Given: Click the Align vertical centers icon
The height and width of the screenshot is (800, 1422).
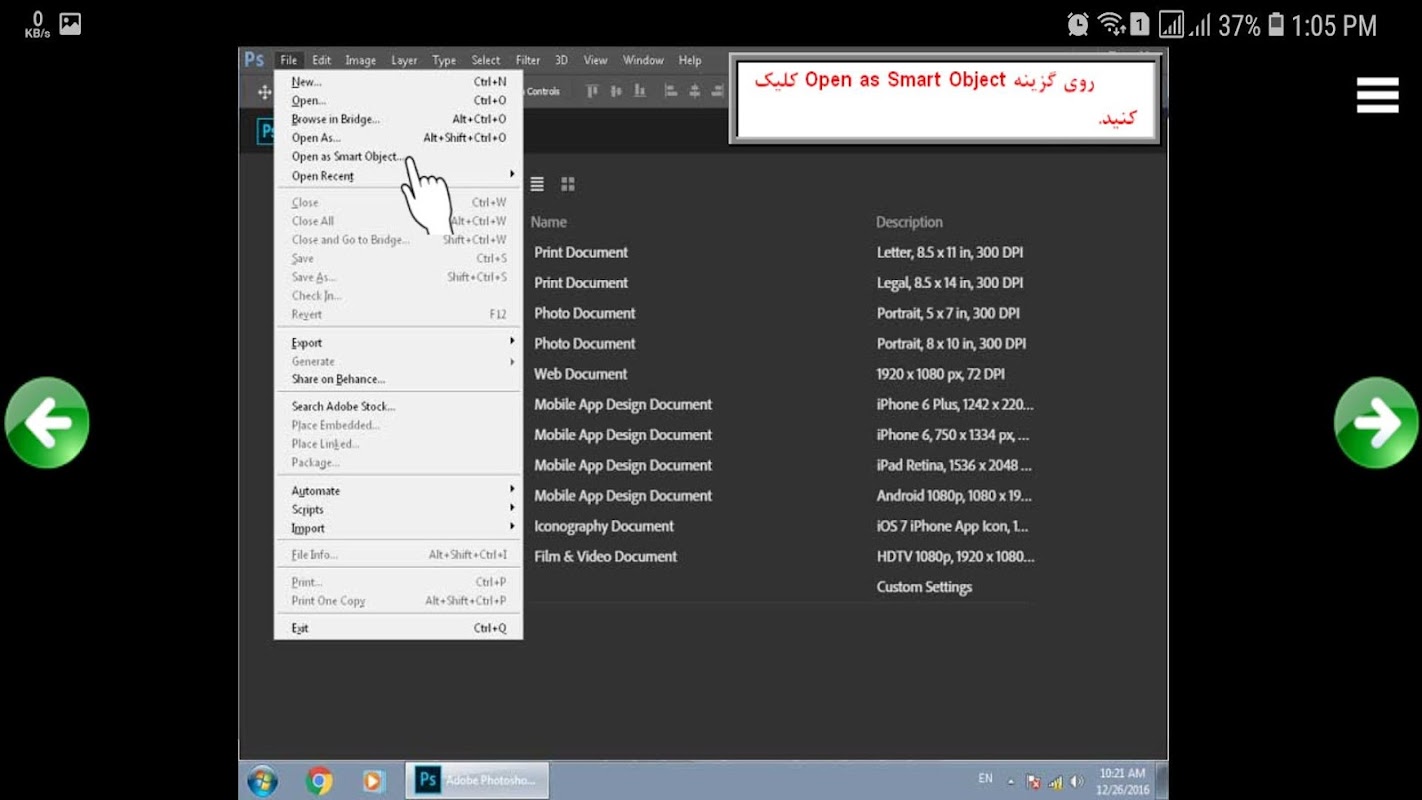Looking at the screenshot, I should pyautogui.click(x=616, y=91).
